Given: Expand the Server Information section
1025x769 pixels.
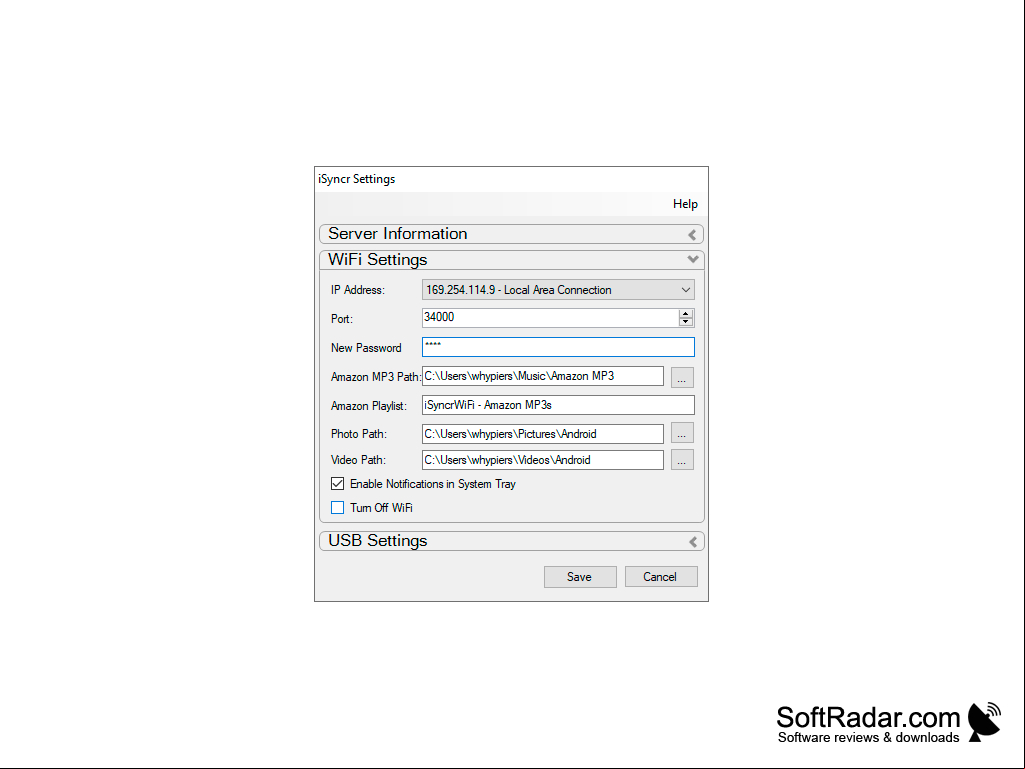Looking at the screenshot, I should (692, 235).
